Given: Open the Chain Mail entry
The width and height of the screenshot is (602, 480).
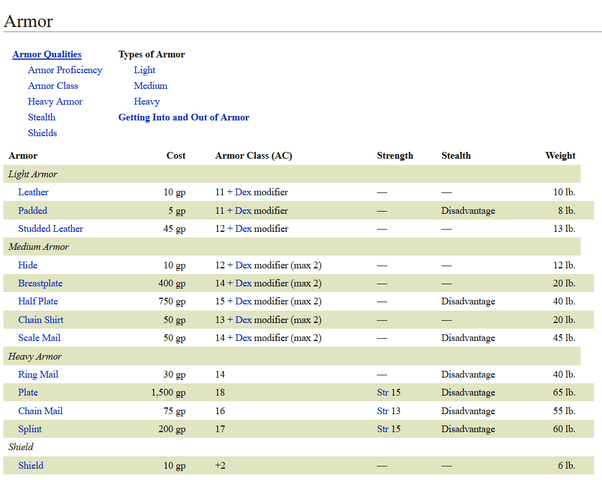Looking at the screenshot, I should (x=40, y=411).
